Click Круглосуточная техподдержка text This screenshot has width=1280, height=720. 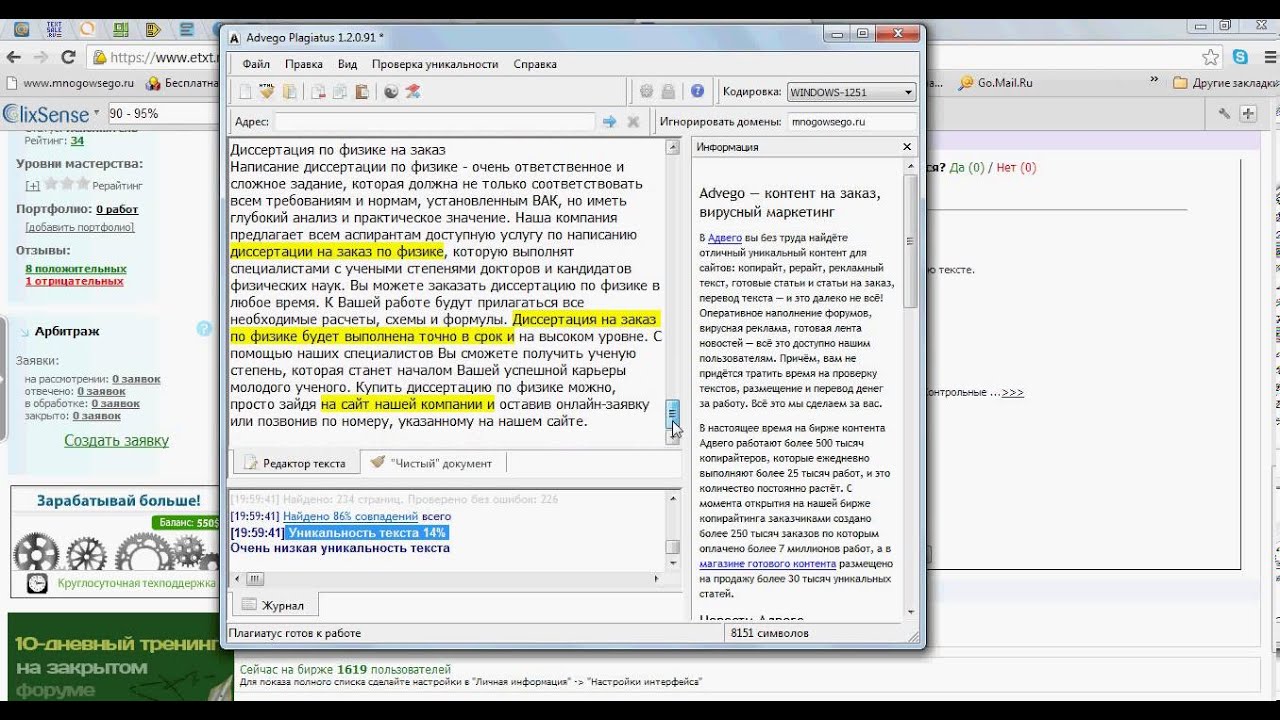click(x=136, y=583)
